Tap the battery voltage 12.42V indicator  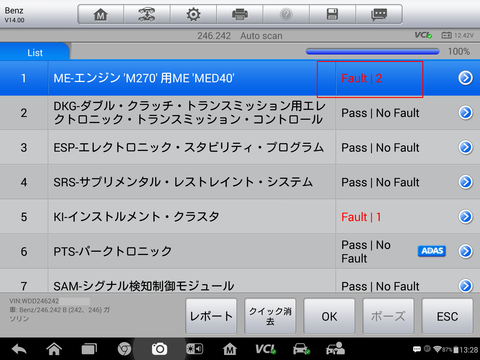(x=457, y=35)
